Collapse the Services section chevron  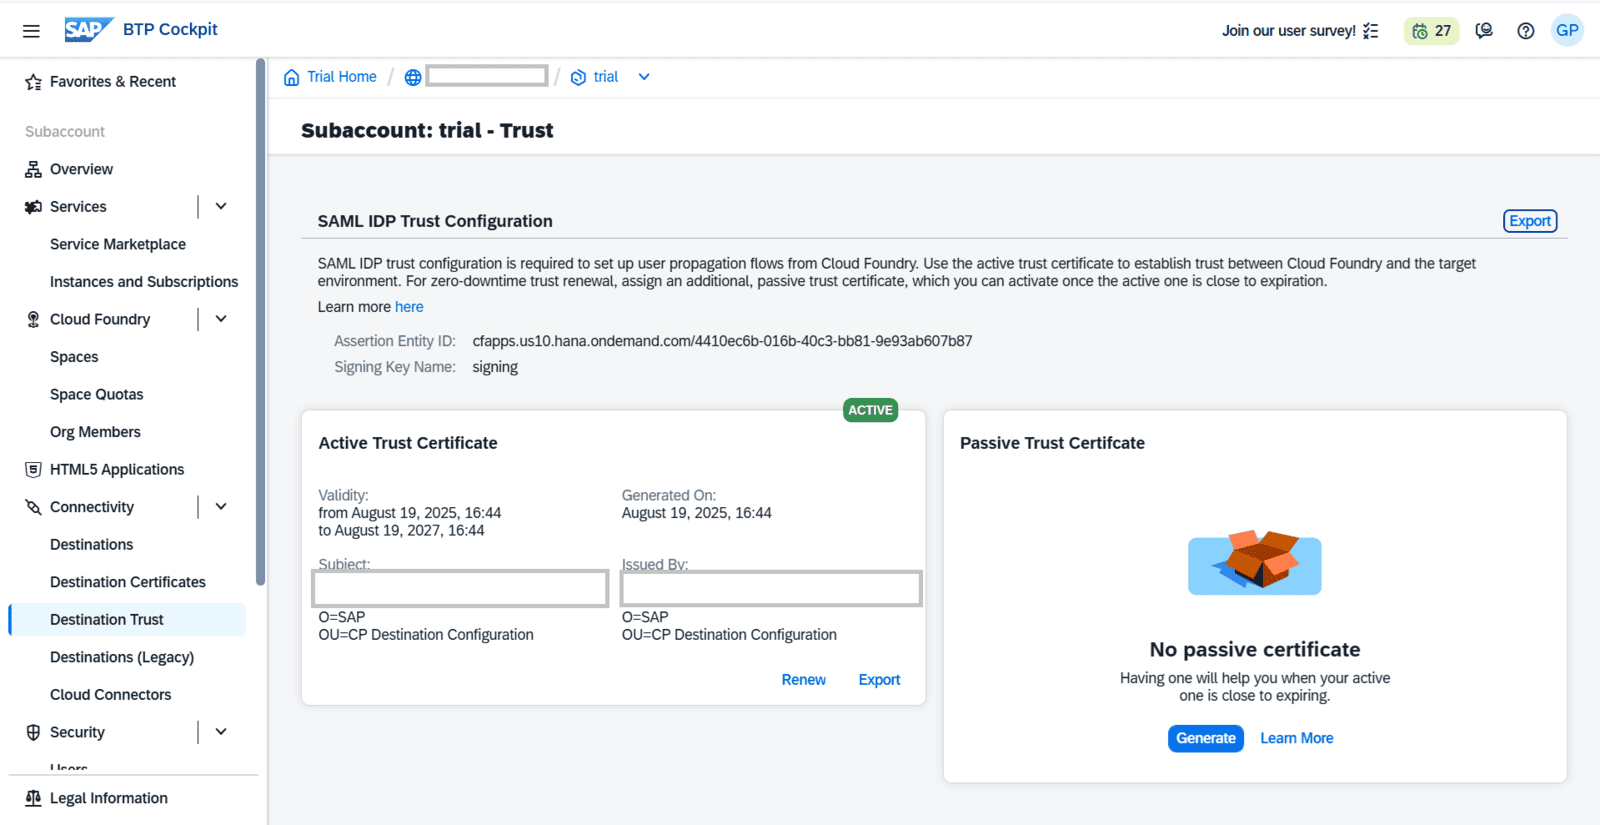click(x=221, y=206)
